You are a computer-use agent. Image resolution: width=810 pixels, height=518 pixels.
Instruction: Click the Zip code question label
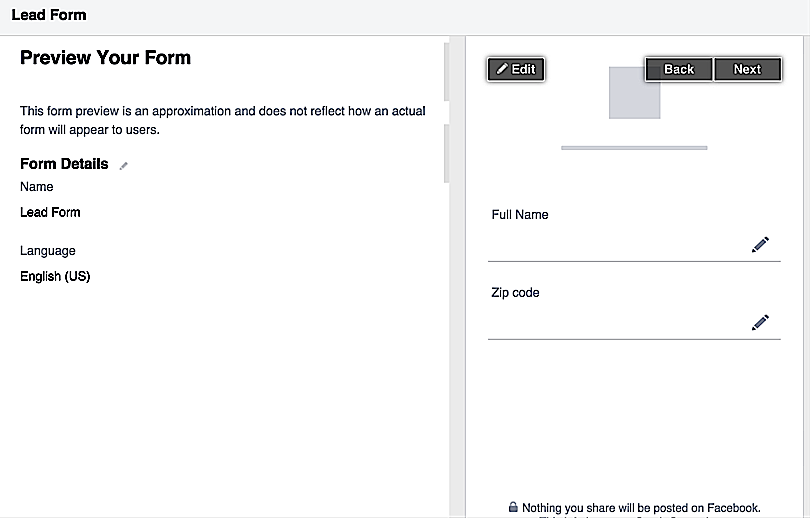[x=515, y=293]
